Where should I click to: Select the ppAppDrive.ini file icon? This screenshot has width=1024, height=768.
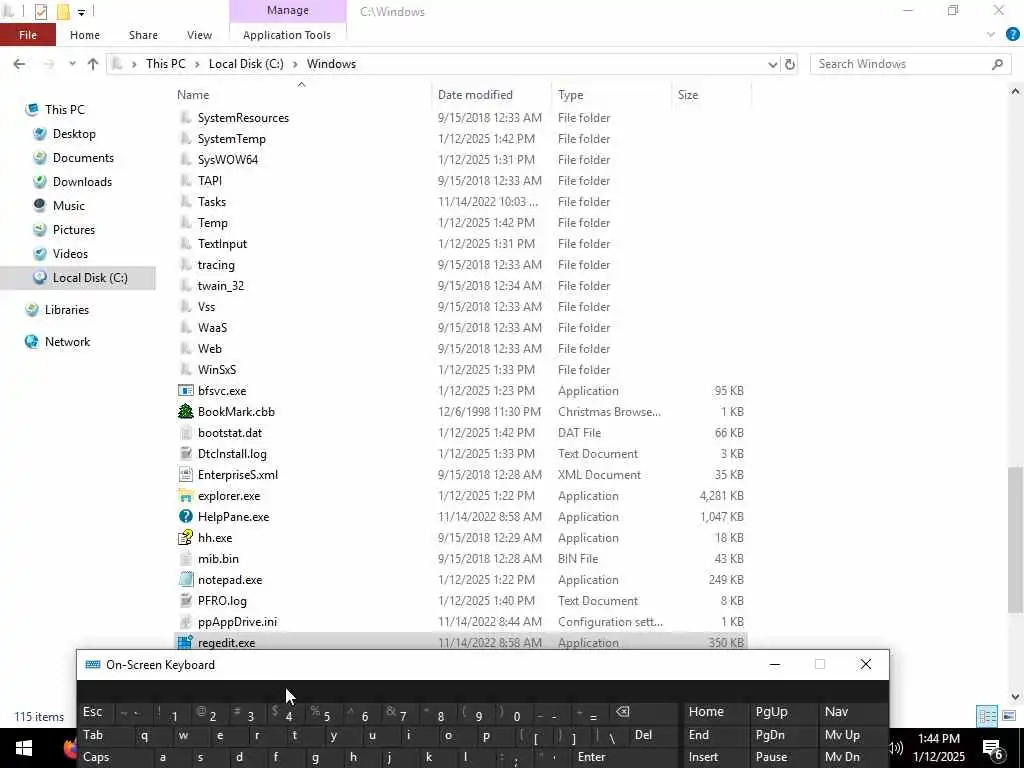click(185, 622)
